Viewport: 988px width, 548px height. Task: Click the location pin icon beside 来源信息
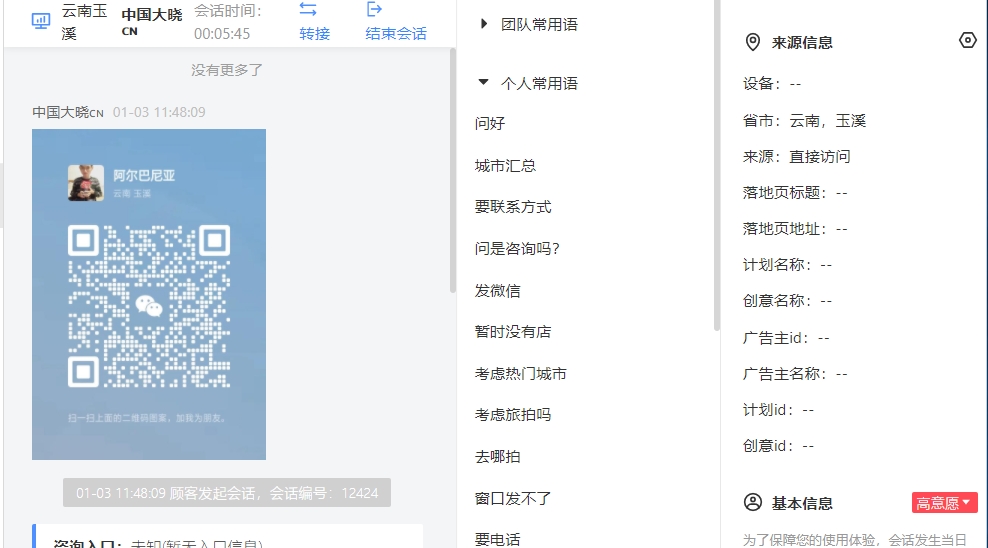point(752,42)
